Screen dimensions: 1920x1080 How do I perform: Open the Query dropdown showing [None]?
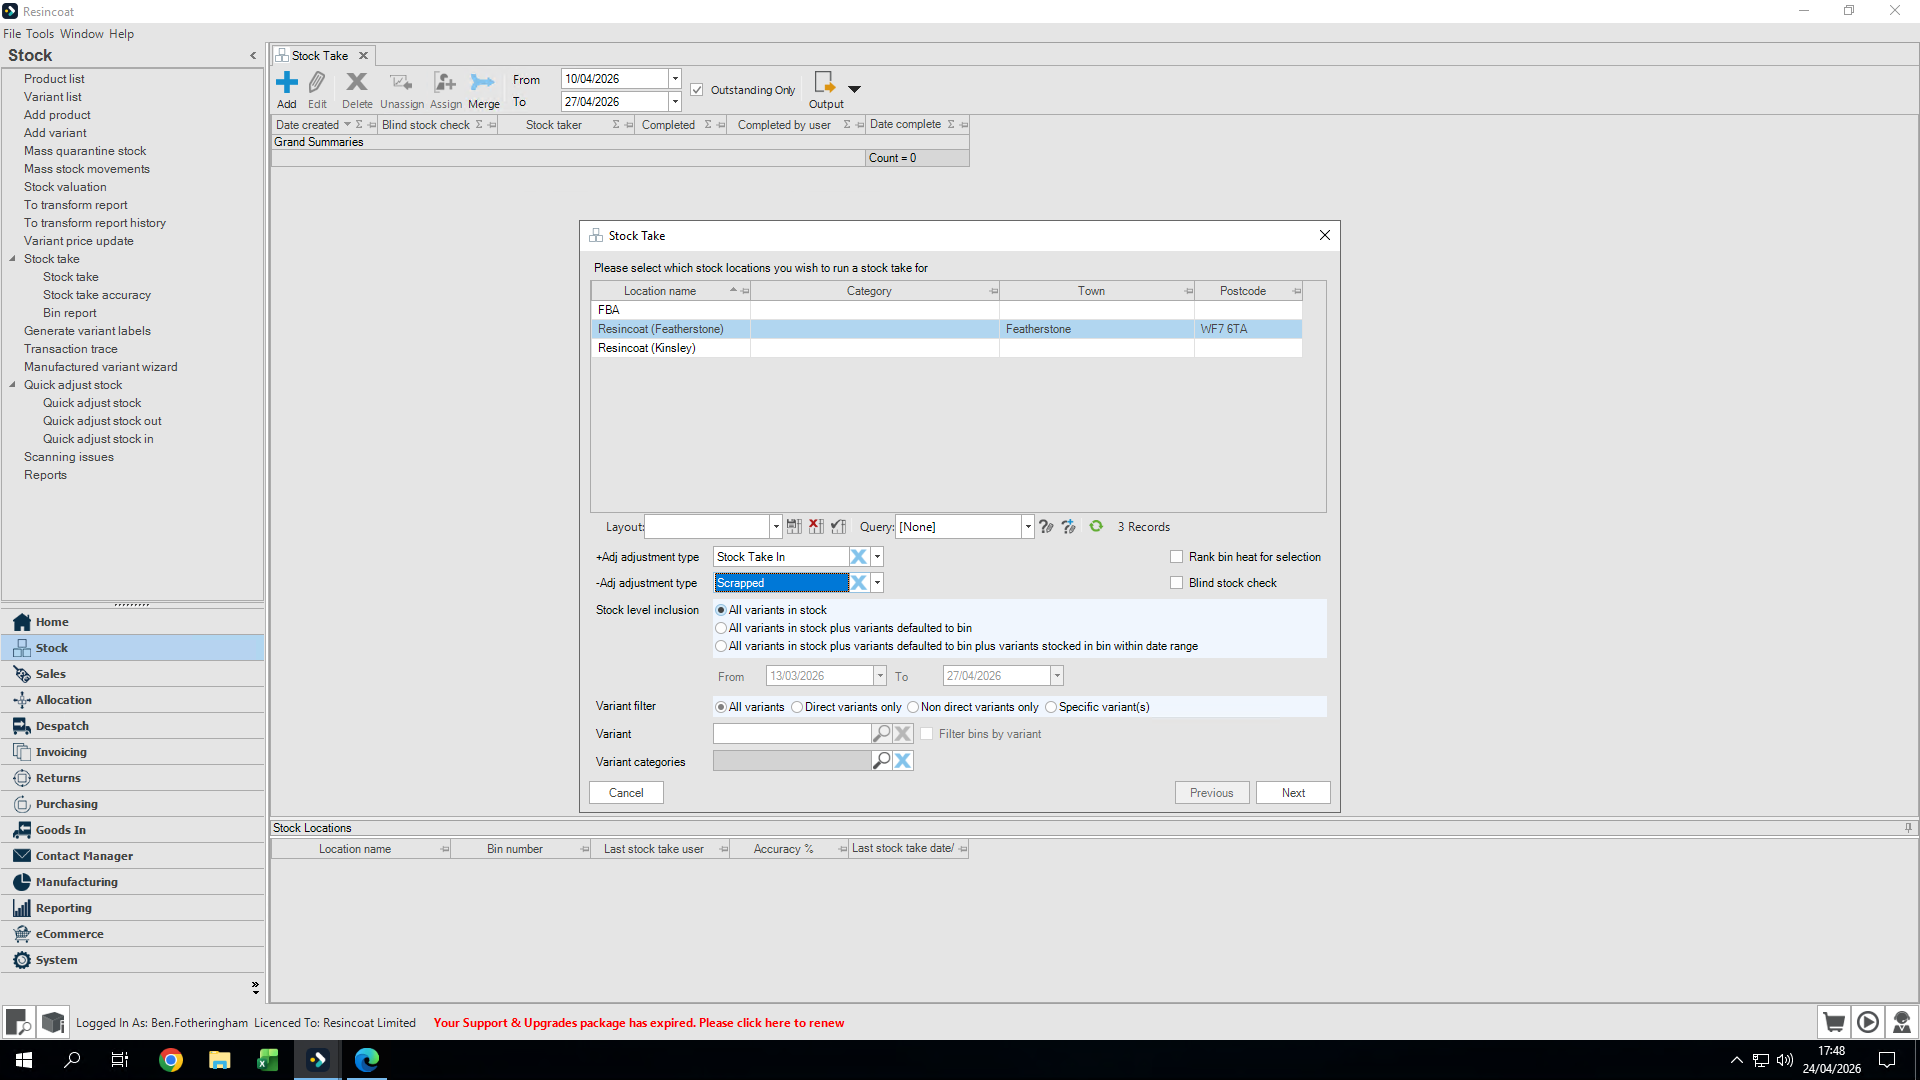click(x=1027, y=527)
